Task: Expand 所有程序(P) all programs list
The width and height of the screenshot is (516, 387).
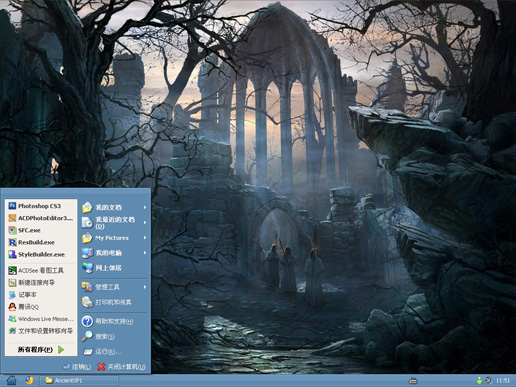Action: click(x=41, y=350)
